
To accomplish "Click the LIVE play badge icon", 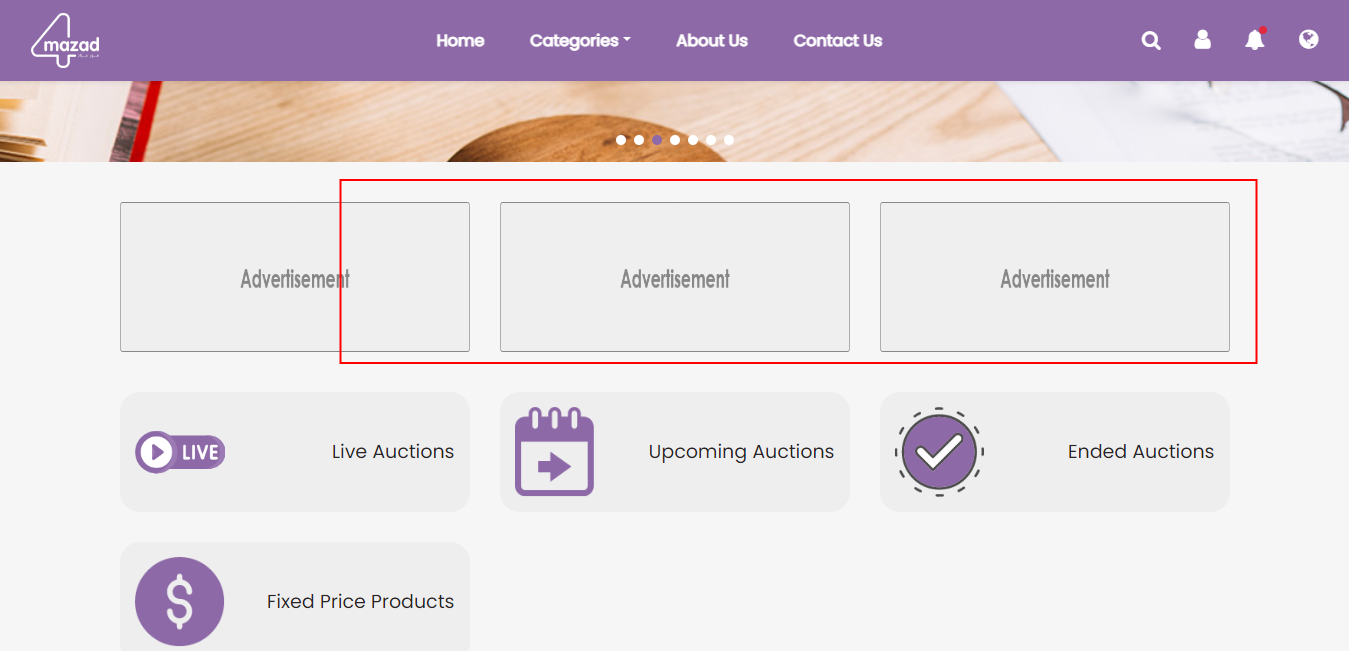I will tap(180, 452).
